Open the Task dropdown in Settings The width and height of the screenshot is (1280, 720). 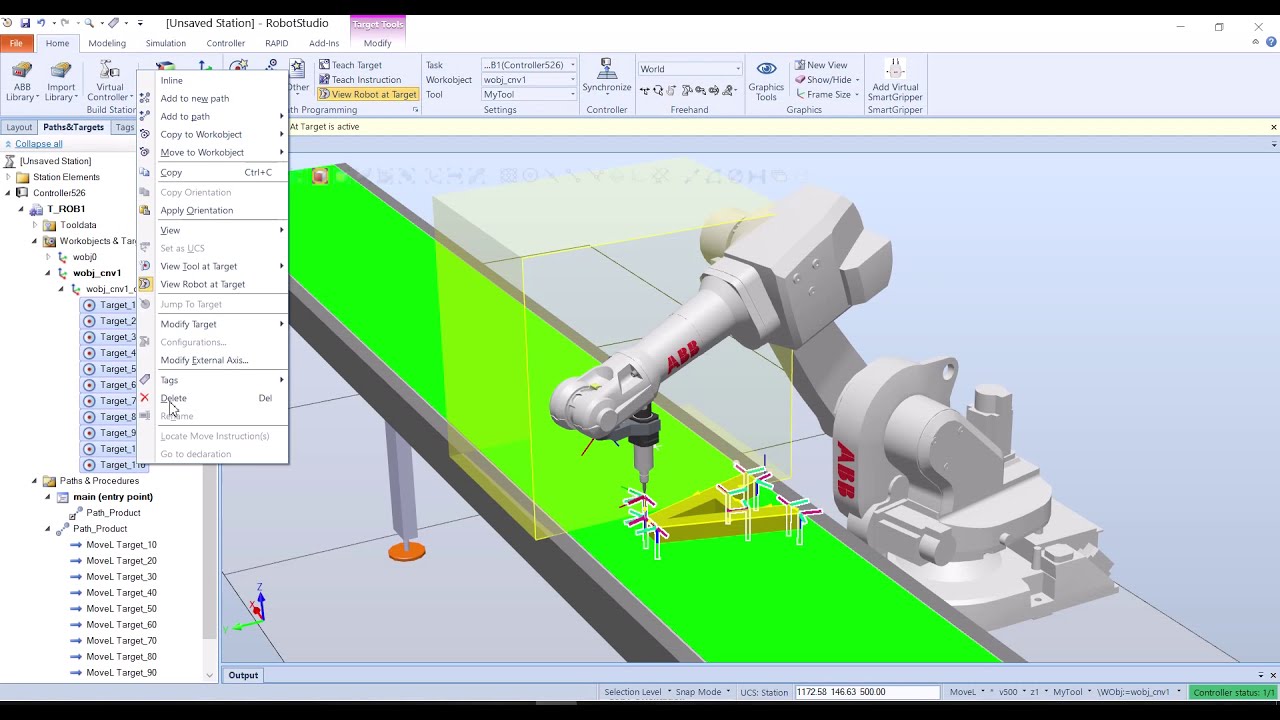tap(529, 65)
